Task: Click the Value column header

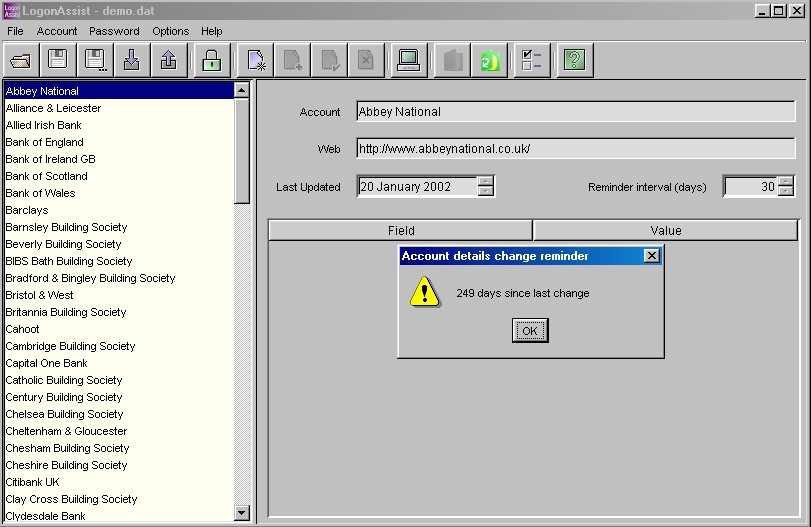Action: (666, 231)
